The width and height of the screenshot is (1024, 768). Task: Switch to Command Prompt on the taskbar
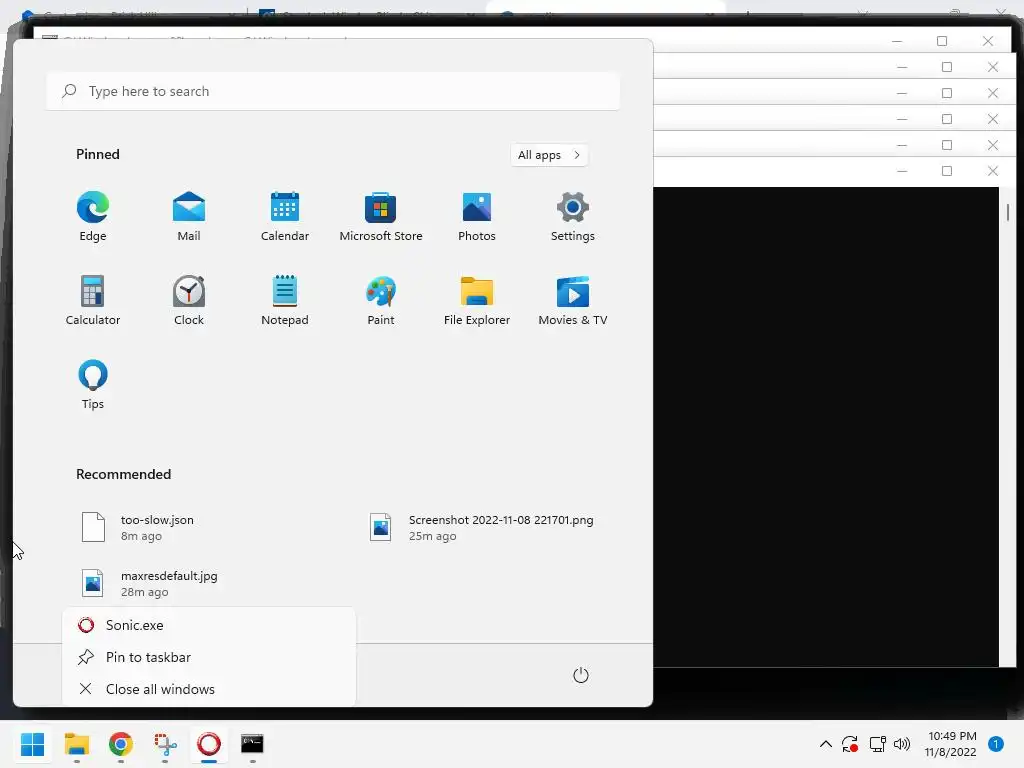tap(252, 744)
